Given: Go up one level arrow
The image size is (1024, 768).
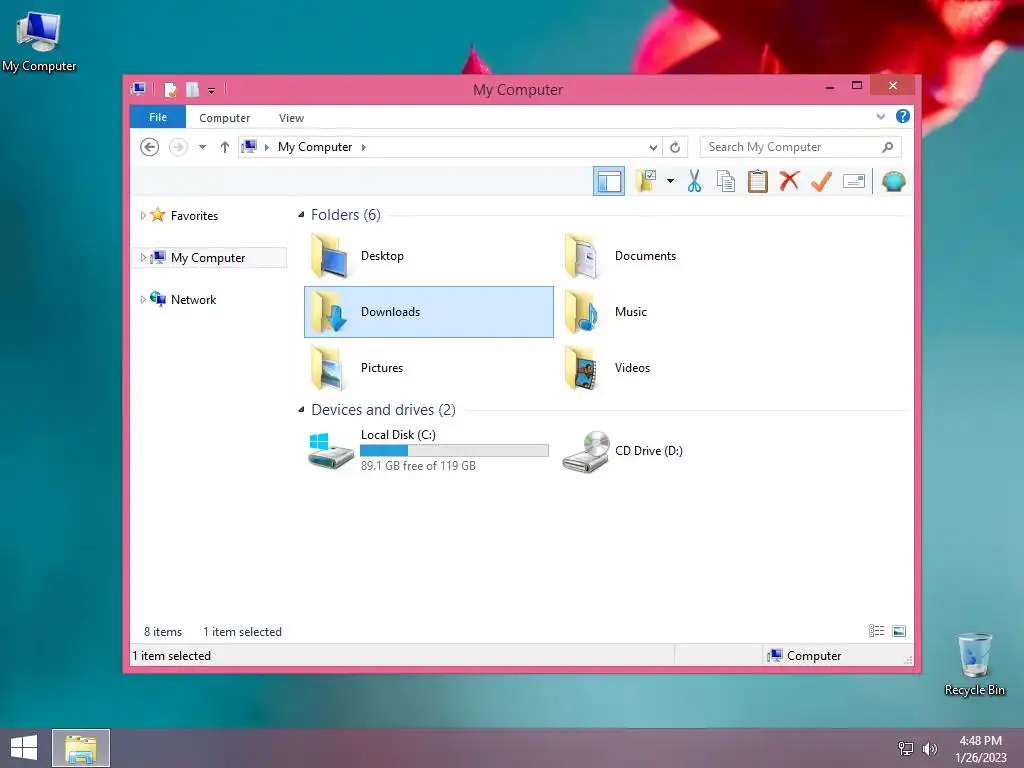Looking at the screenshot, I should click(225, 147).
